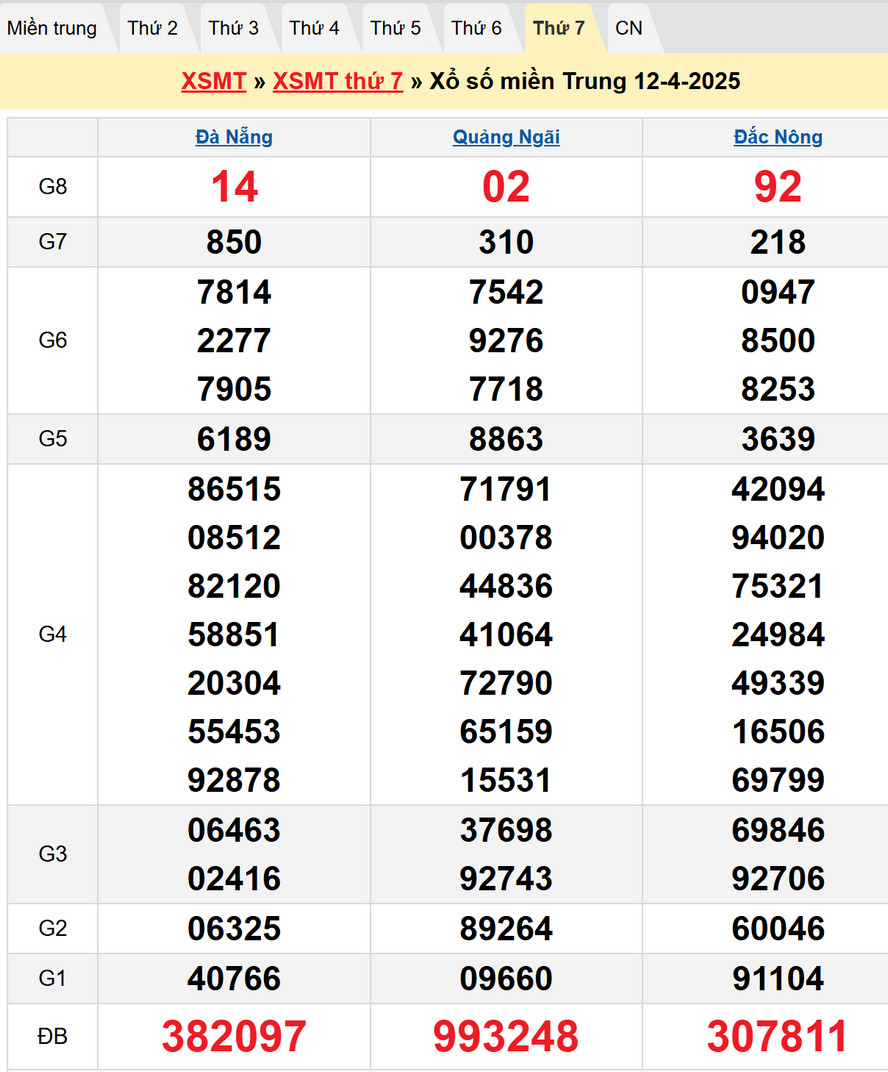Click the Đắc Nông special prize 307811
The image size is (888, 1072).
point(778,1037)
